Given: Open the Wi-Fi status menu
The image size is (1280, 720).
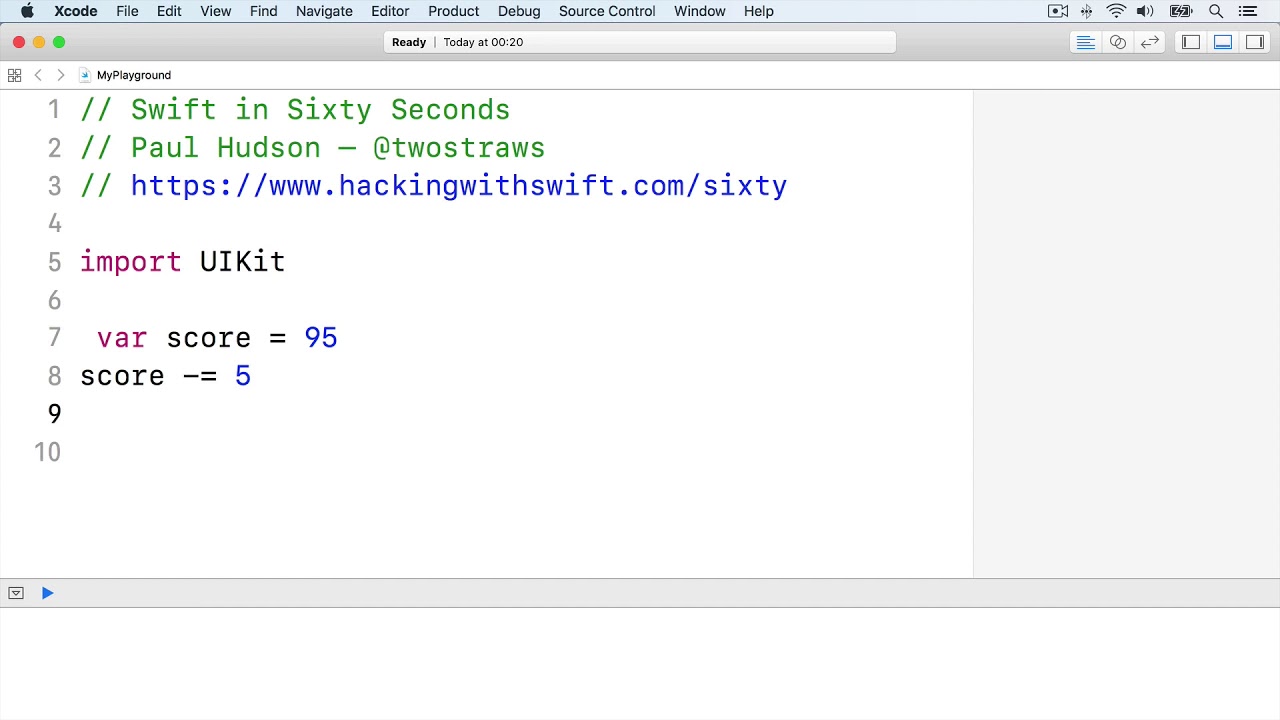Looking at the screenshot, I should point(1116,11).
